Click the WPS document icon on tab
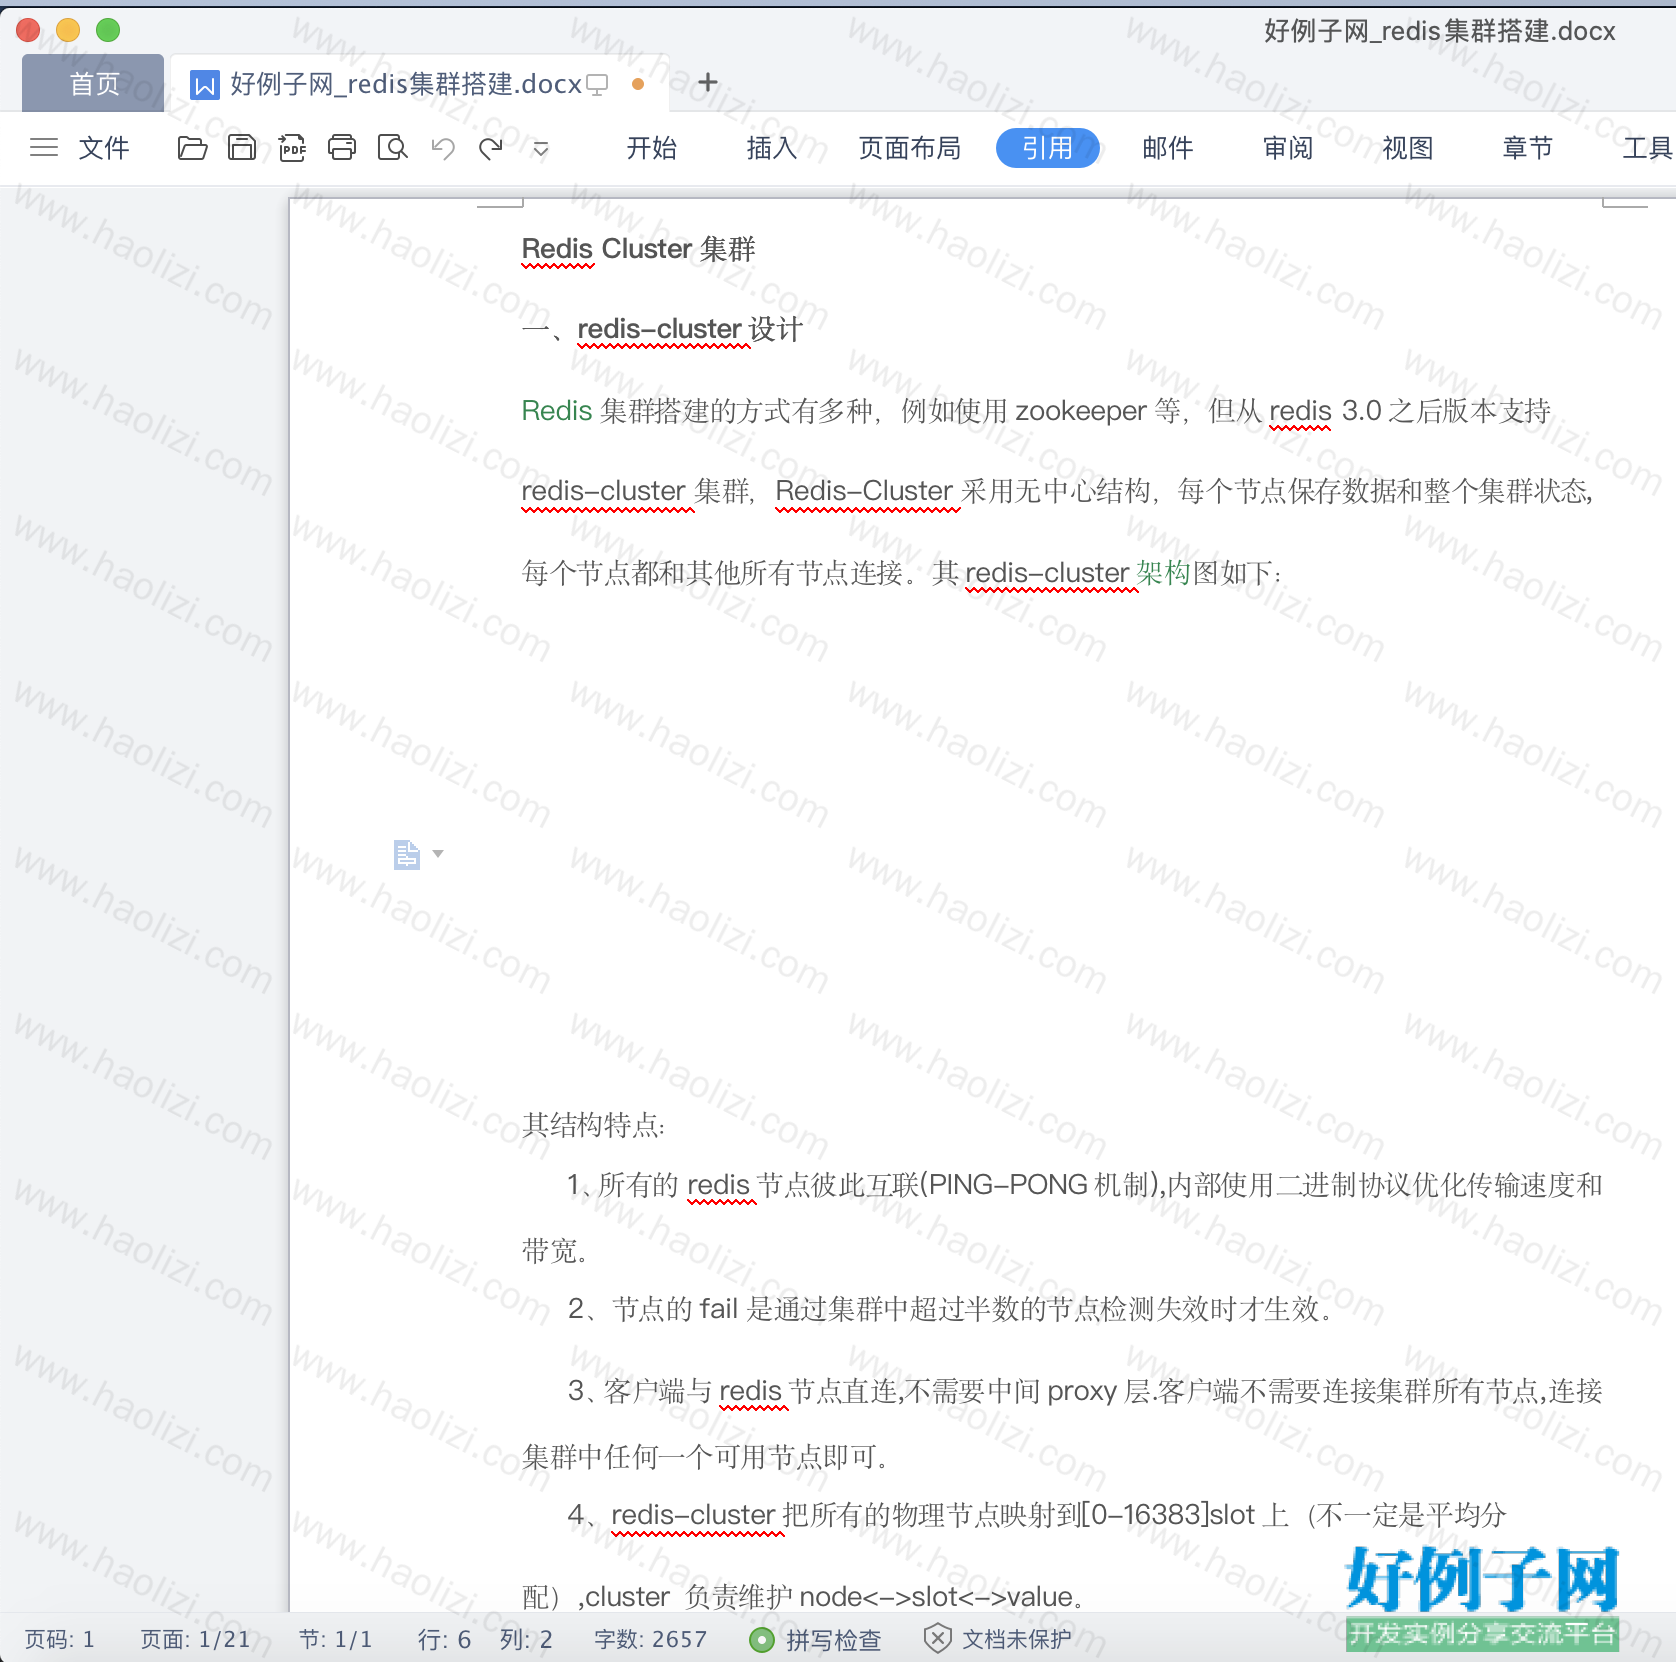The width and height of the screenshot is (1676, 1662). (205, 85)
